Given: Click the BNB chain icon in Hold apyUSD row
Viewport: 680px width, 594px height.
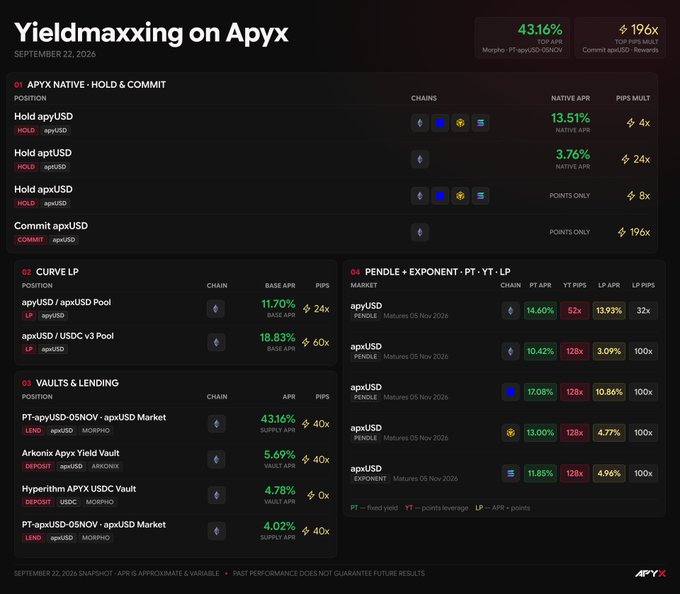Looking at the screenshot, I should (x=460, y=123).
